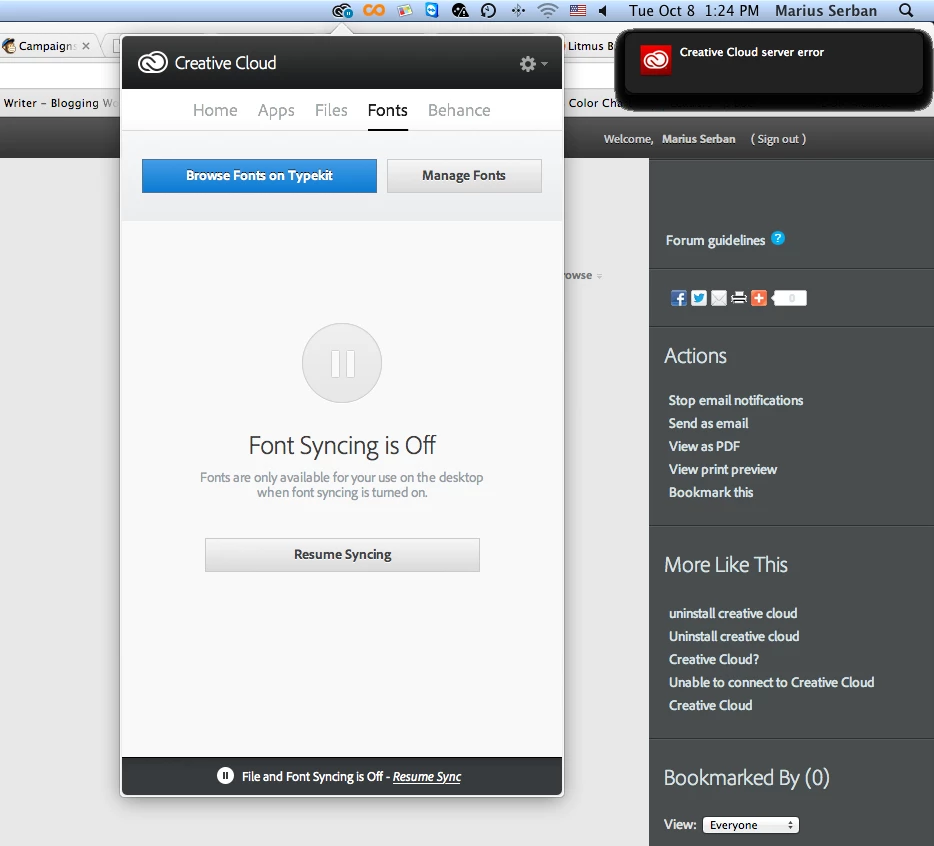The width and height of the screenshot is (934, 846).
Task: Open capitalized 'Uninstall creative cloud' link
Action: [x=734, y=636]
